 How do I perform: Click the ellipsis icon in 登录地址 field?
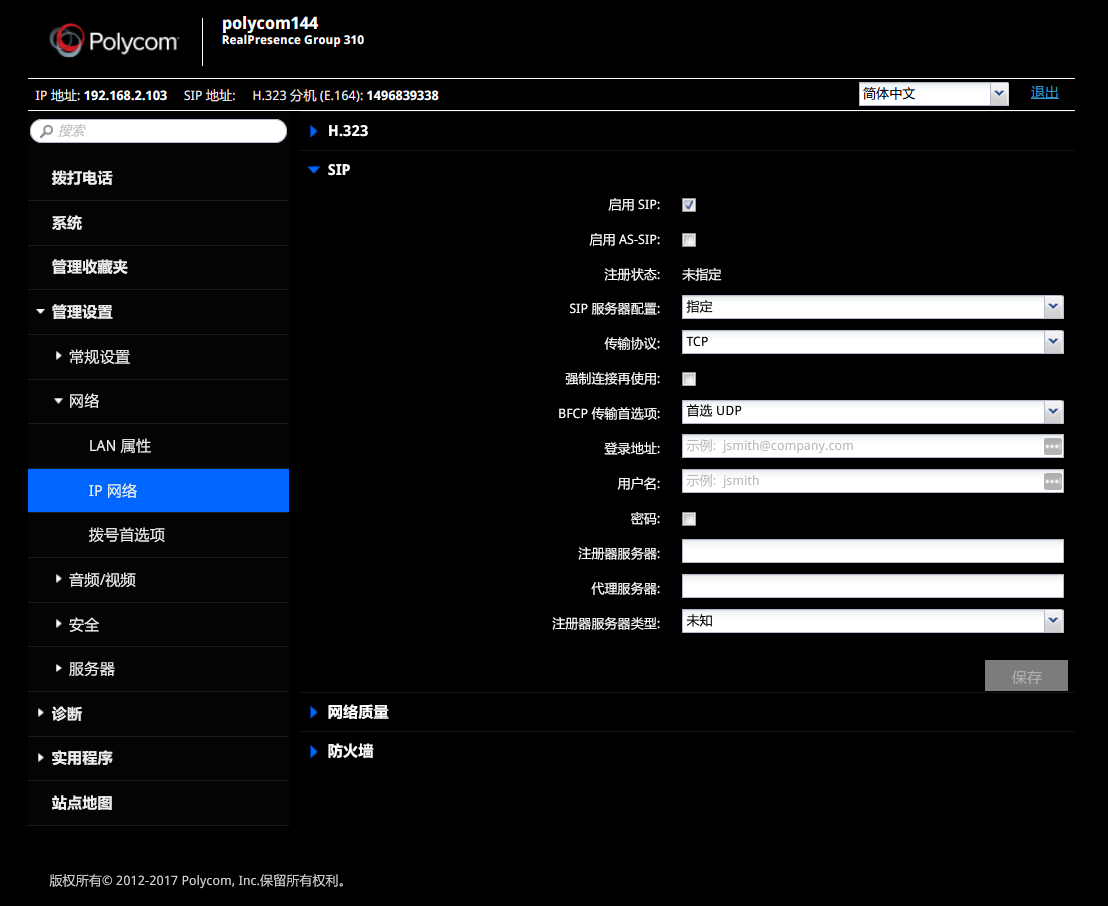click(x=1052, y=447)
